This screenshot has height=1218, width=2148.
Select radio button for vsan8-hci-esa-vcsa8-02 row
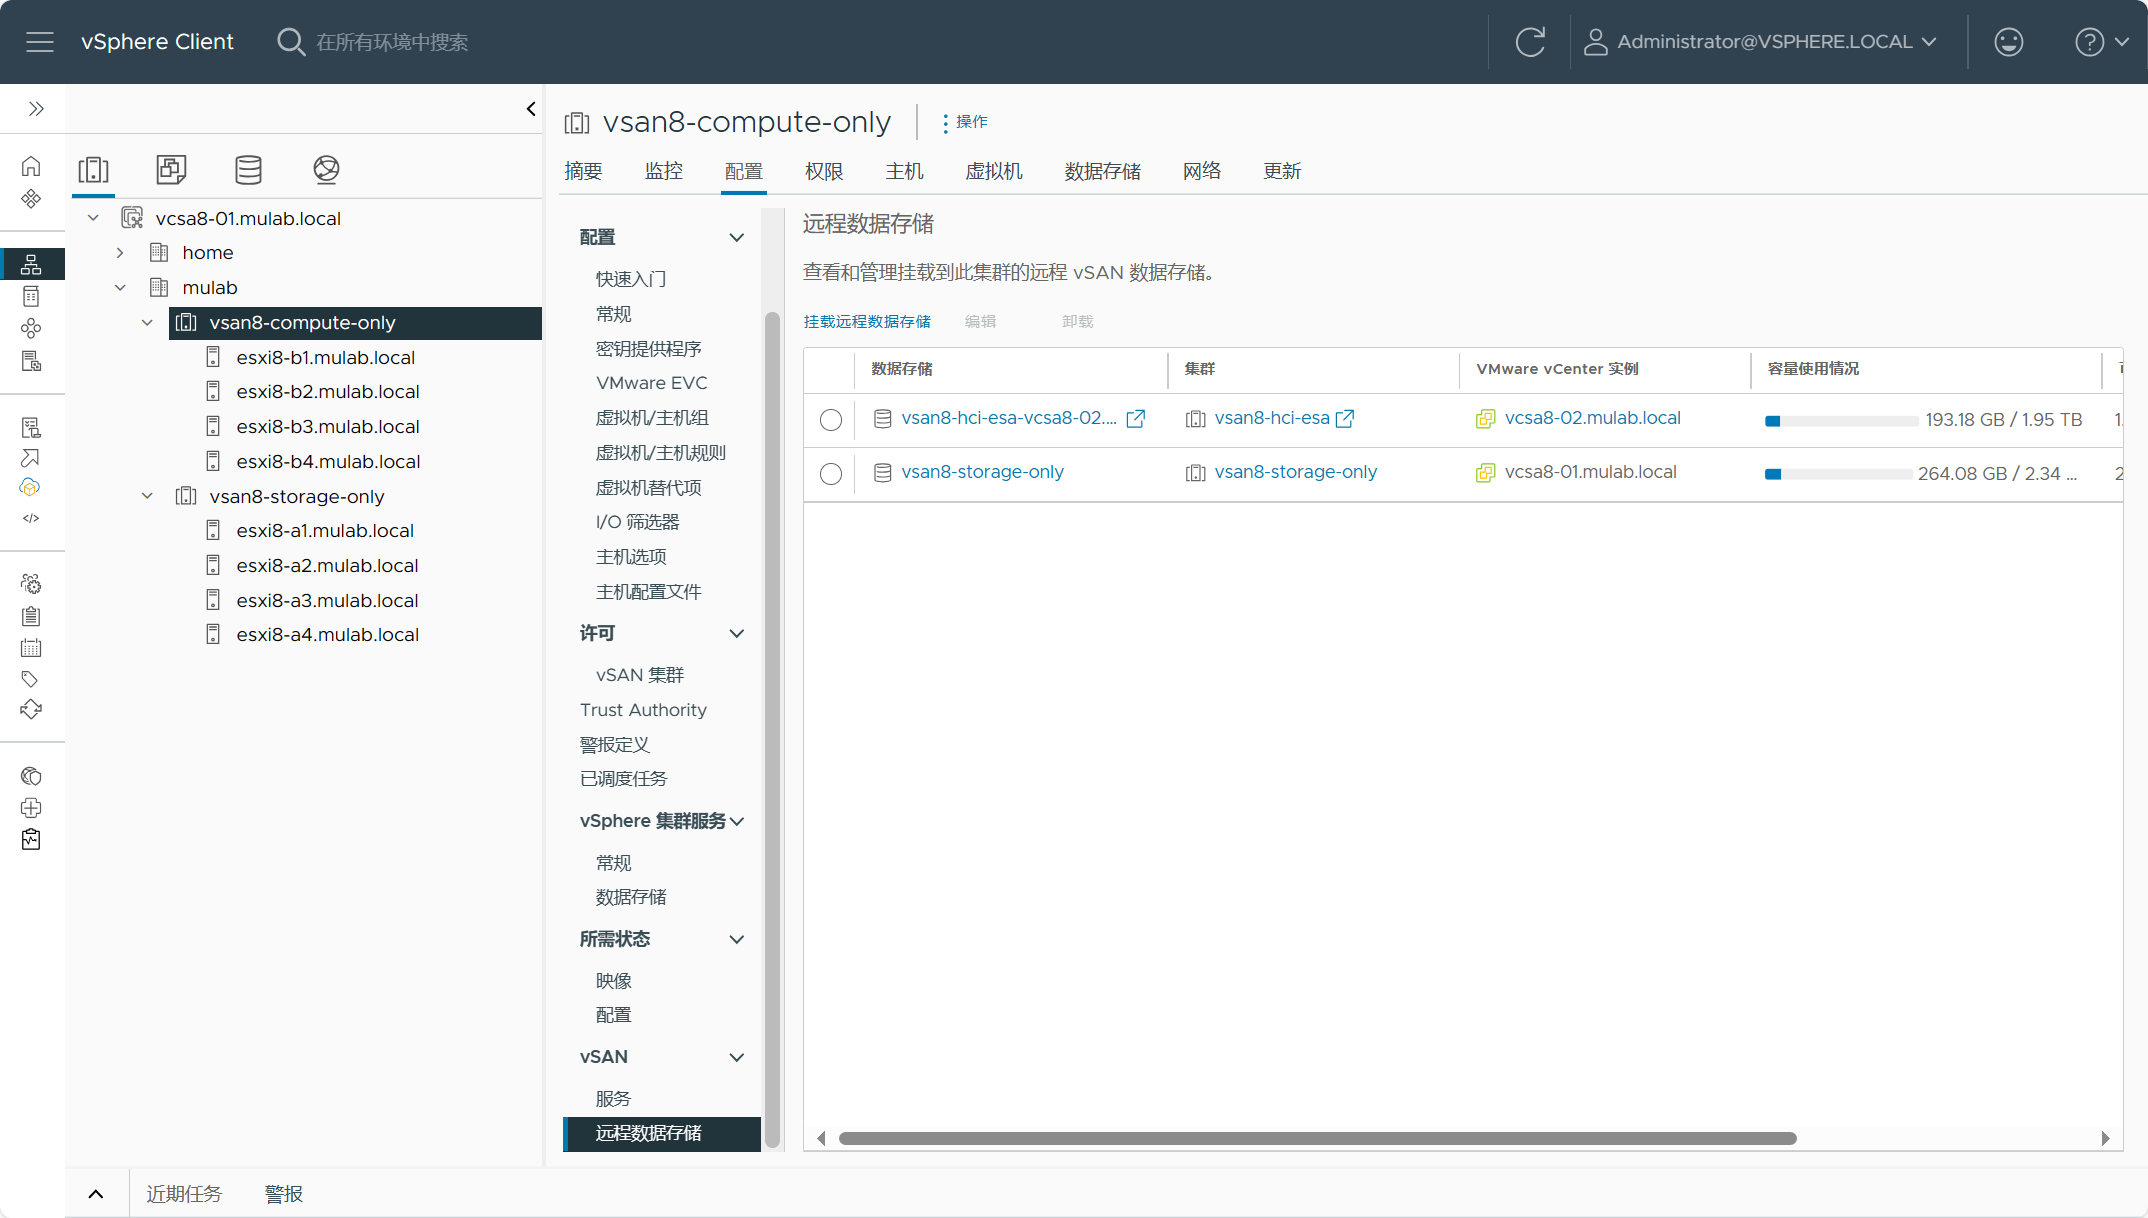point(831,420)
